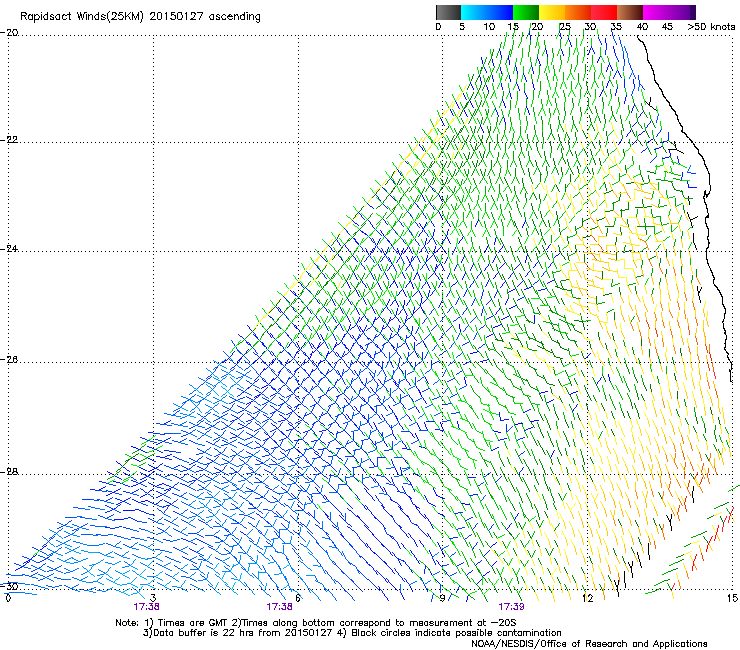
Task: Click the magenta 40-45 knots legend swatch
Action: click(x=656, y=12)
